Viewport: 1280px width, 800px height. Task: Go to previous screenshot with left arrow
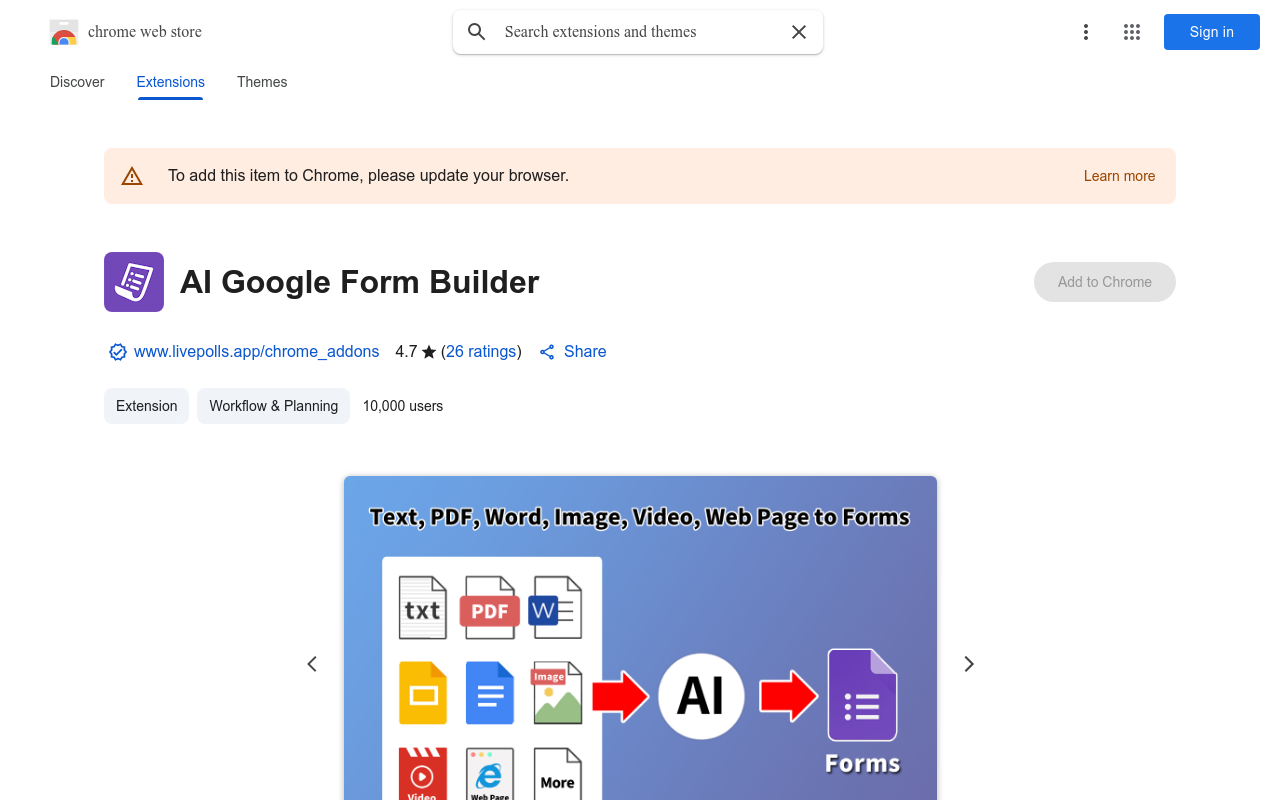(x=312, y=664)
